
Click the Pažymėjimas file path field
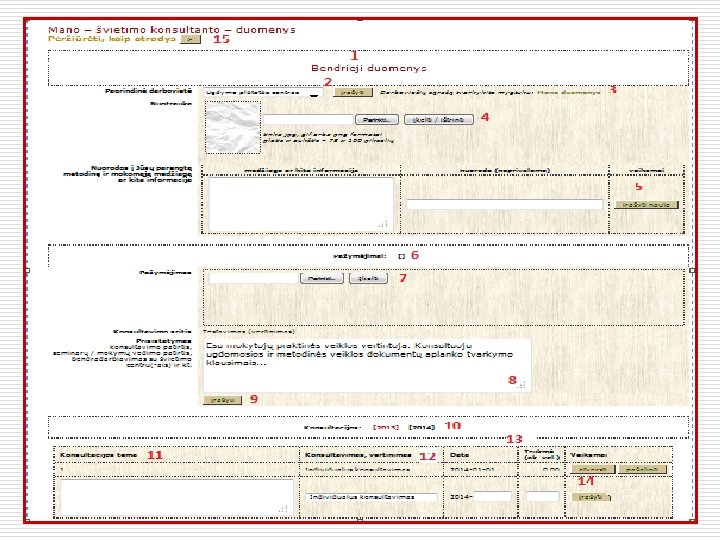(253, 278)
